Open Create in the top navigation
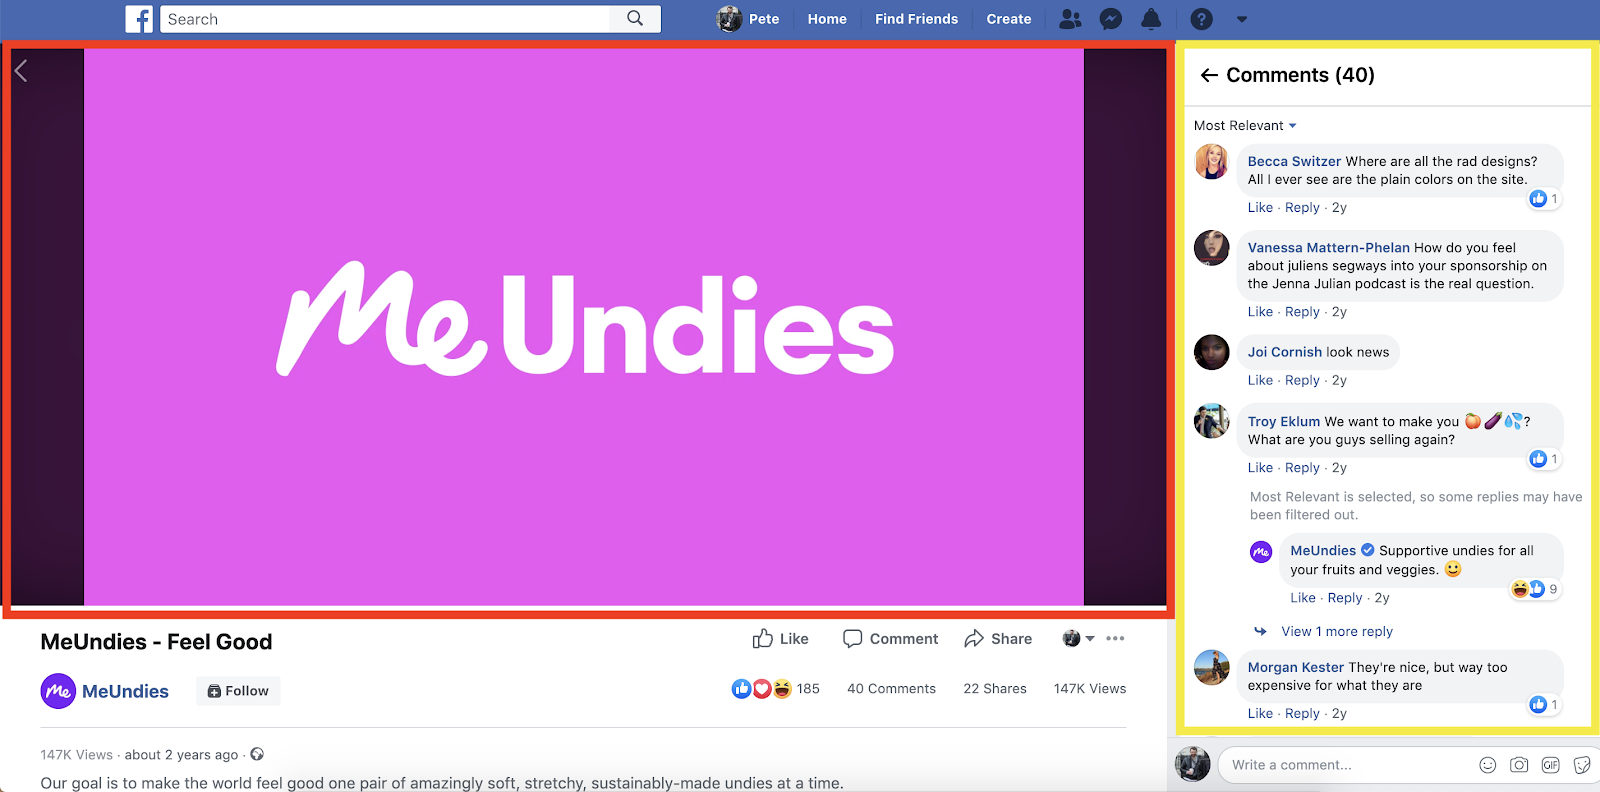This screenshot has width=1600, height=792. pos(1009,19)
